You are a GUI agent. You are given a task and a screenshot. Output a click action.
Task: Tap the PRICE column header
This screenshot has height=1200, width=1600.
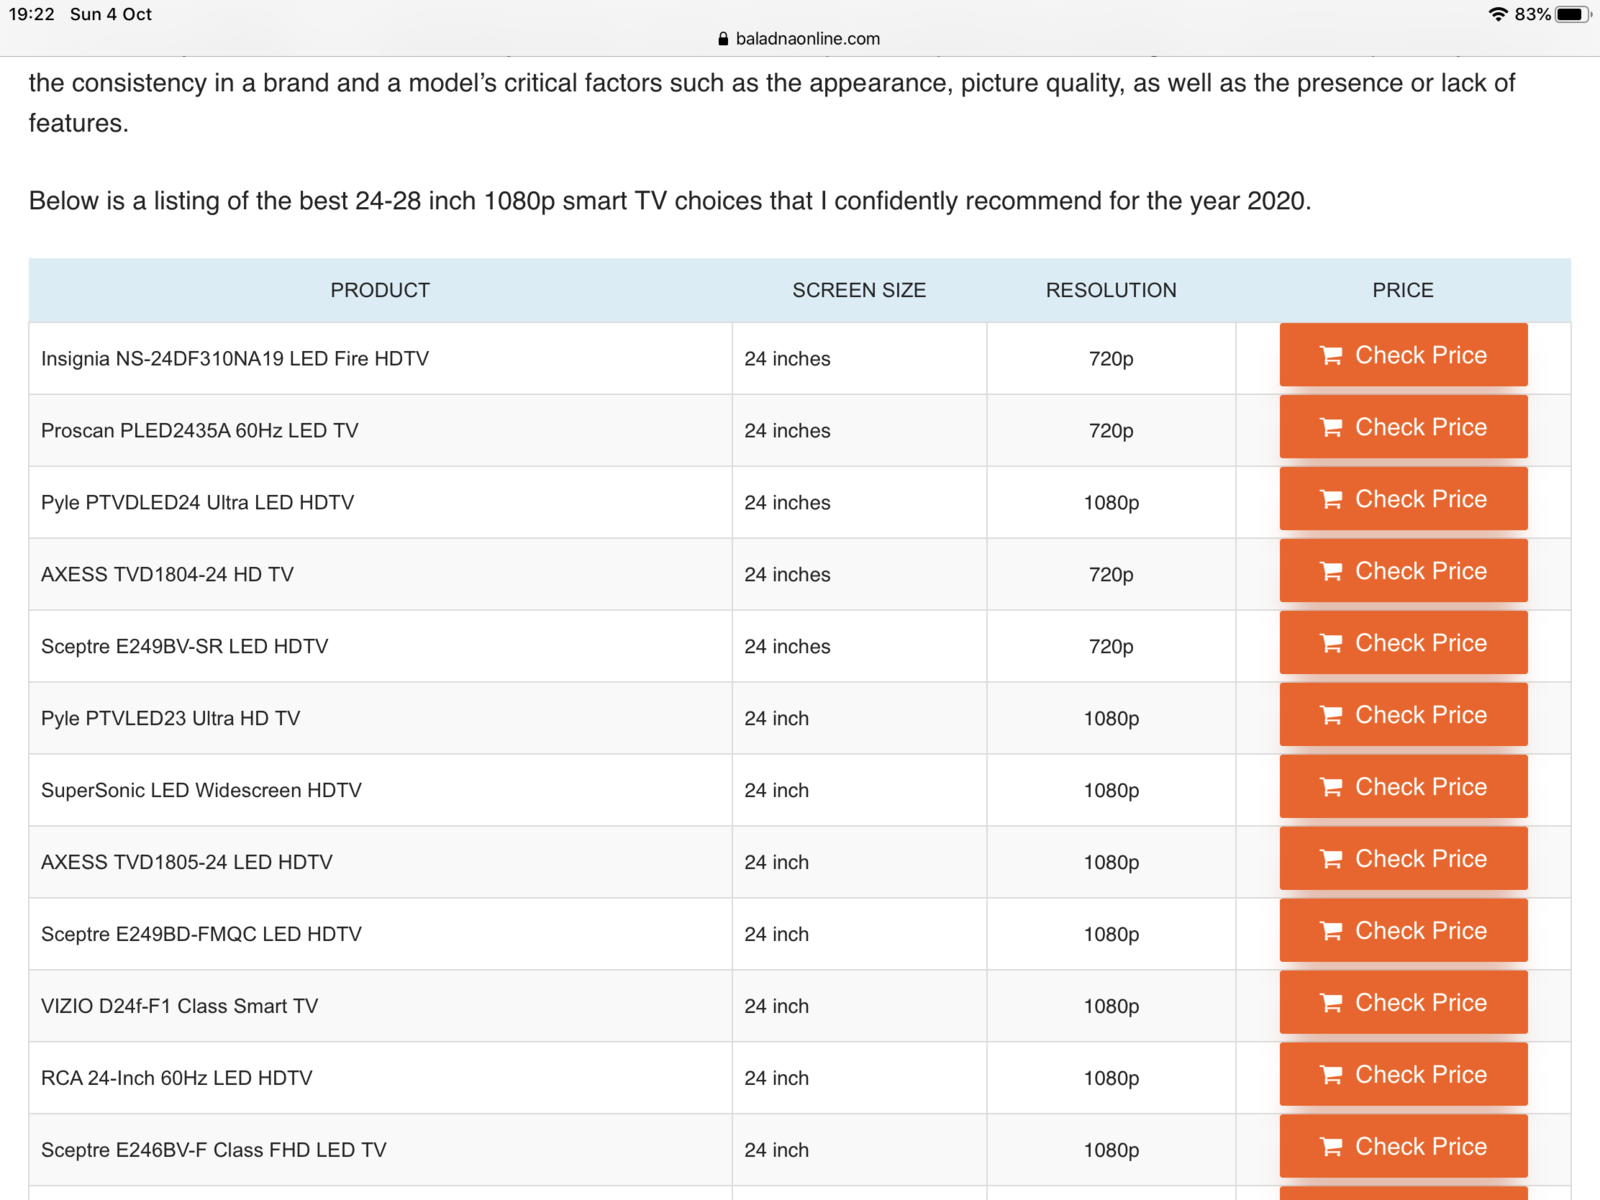coord(1403,290)
